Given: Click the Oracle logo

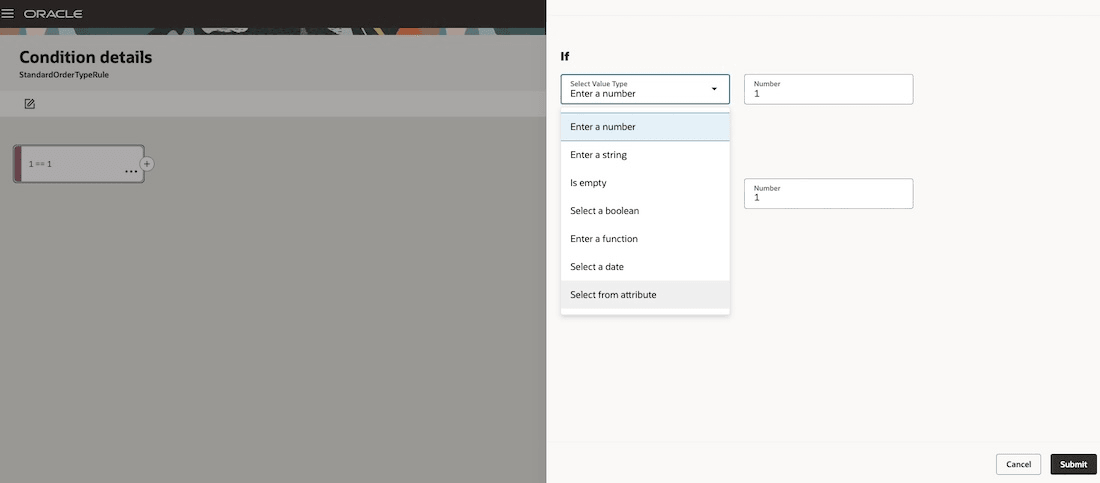Looking at the screenshot, I should (53, 14).
